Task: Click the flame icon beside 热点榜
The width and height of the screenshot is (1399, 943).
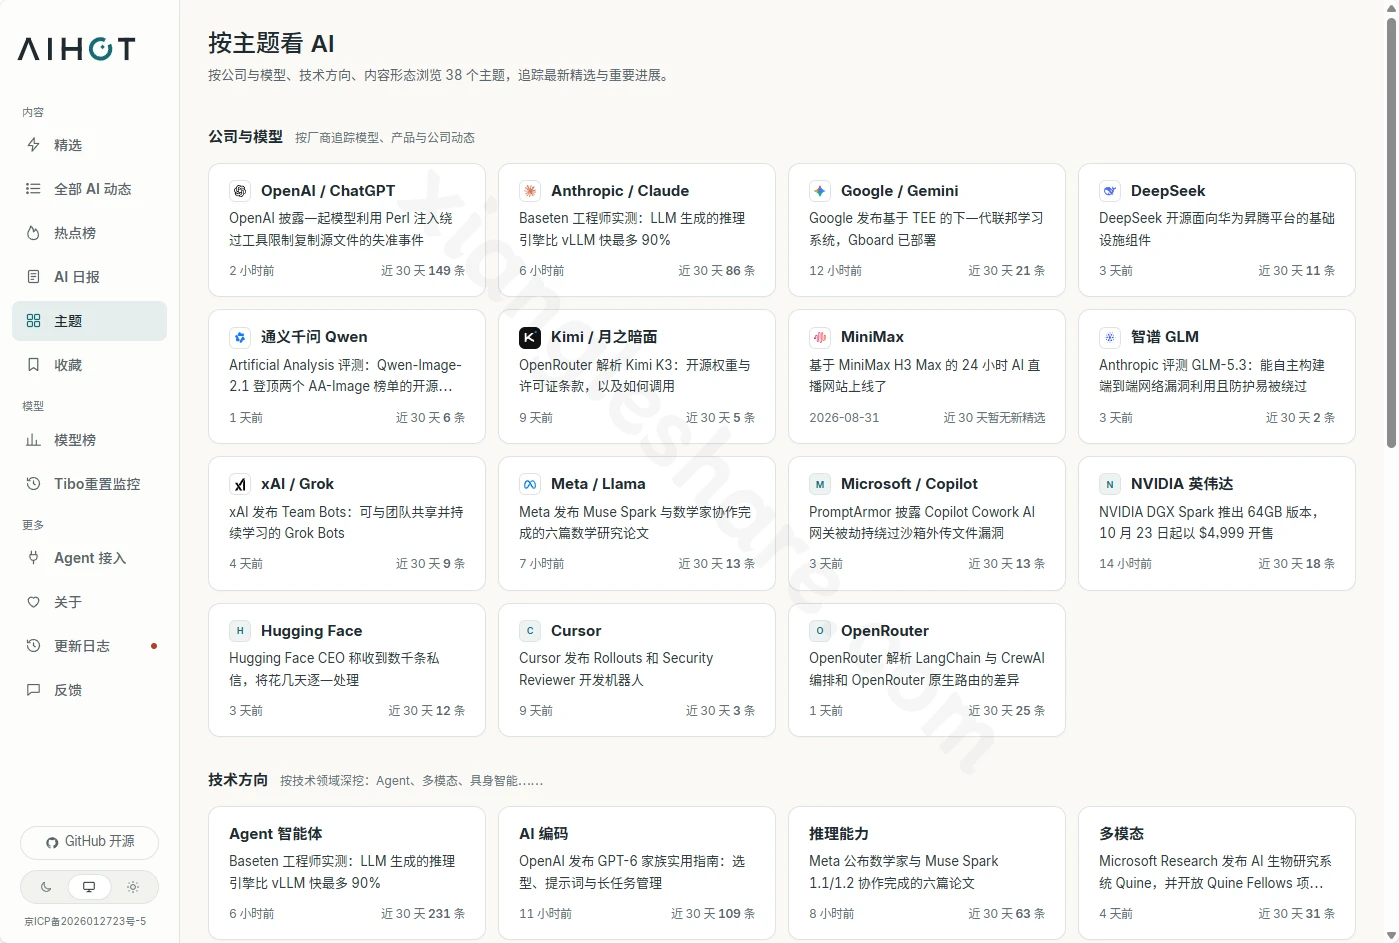Action: tap(33, 233)
